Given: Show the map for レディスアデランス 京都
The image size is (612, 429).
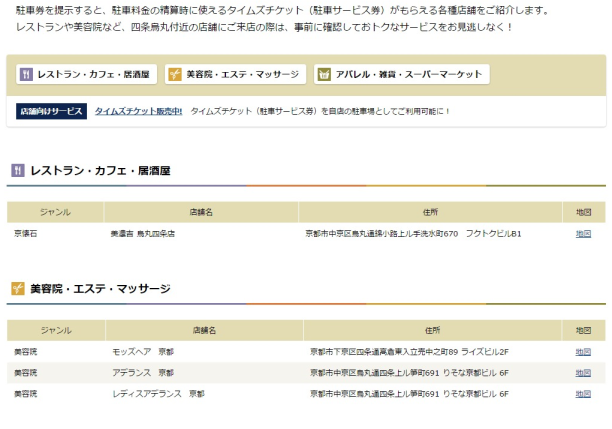Looking at the screenshot, I should point(583,394).
